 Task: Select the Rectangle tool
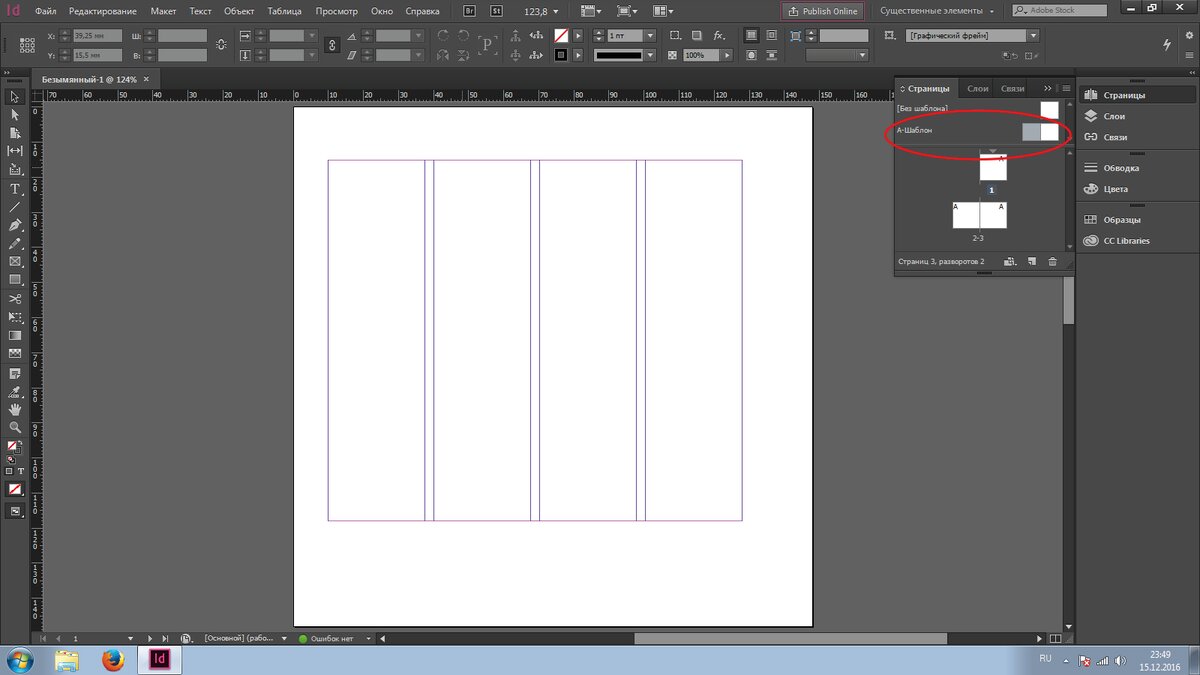coord(15,279)
